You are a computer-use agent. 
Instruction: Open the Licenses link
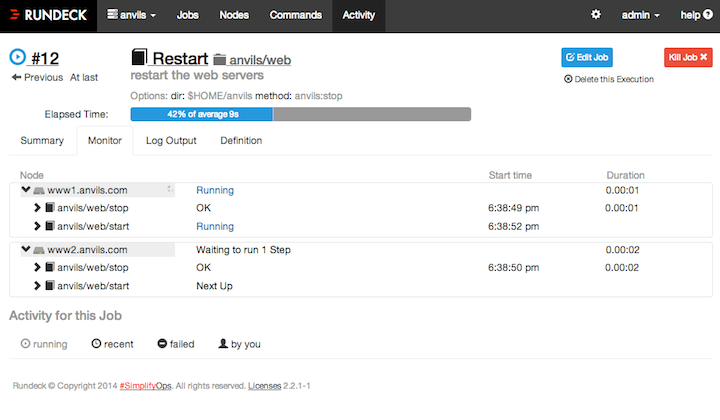(x=264, y=386)
